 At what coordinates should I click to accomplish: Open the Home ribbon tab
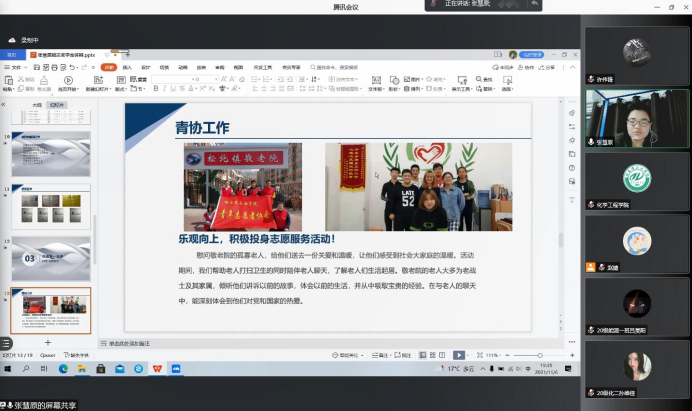click(x=109, y=68)
